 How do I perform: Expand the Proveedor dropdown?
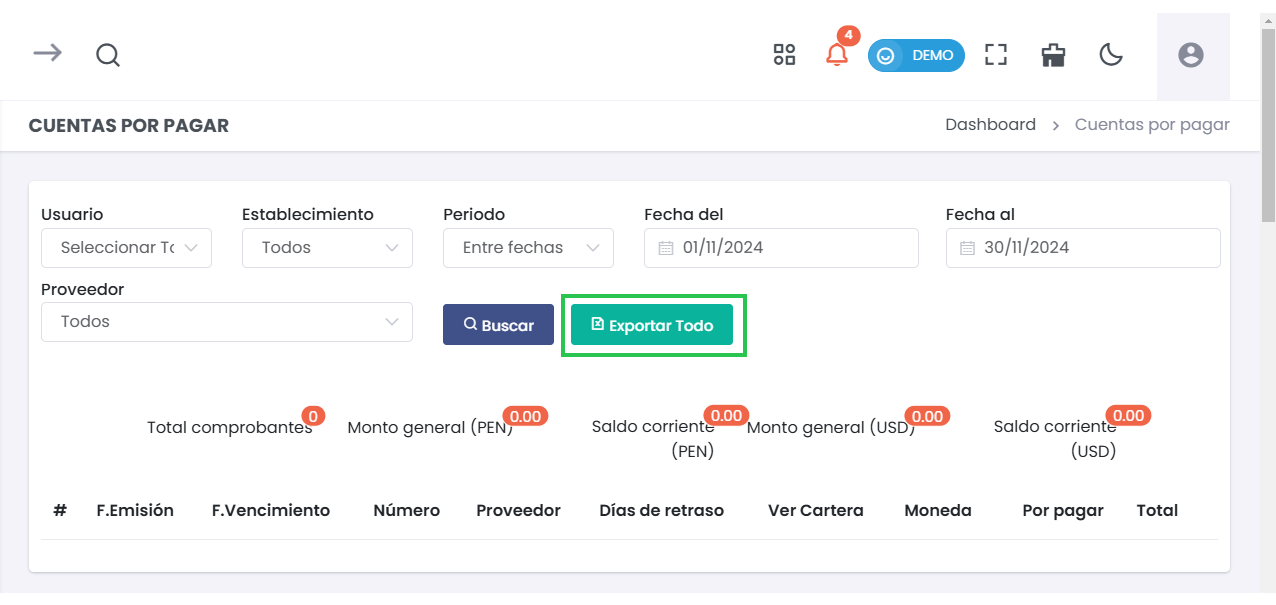tap(226, 321)
